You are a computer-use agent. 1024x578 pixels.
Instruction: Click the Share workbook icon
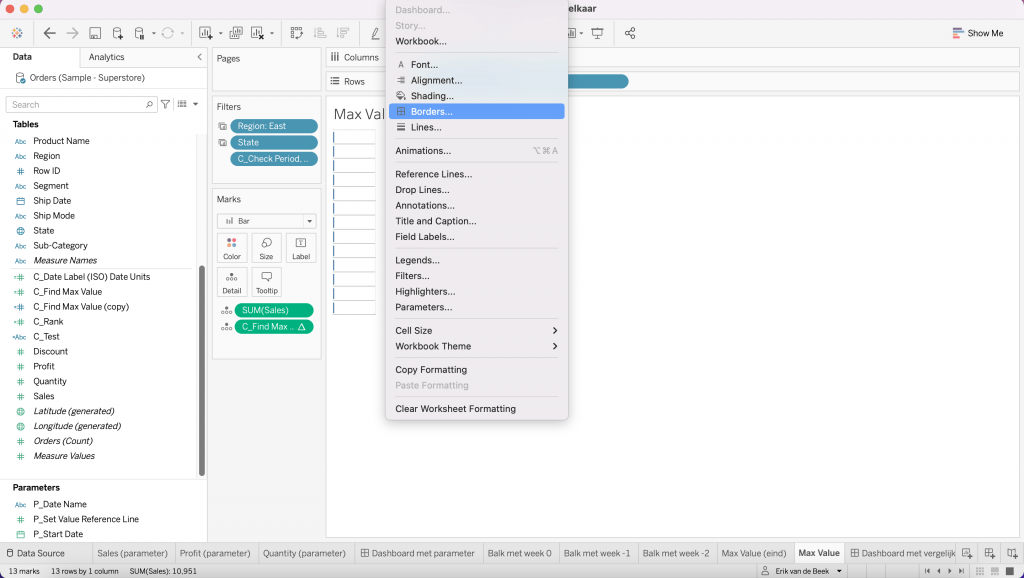[x=630, y=33]
